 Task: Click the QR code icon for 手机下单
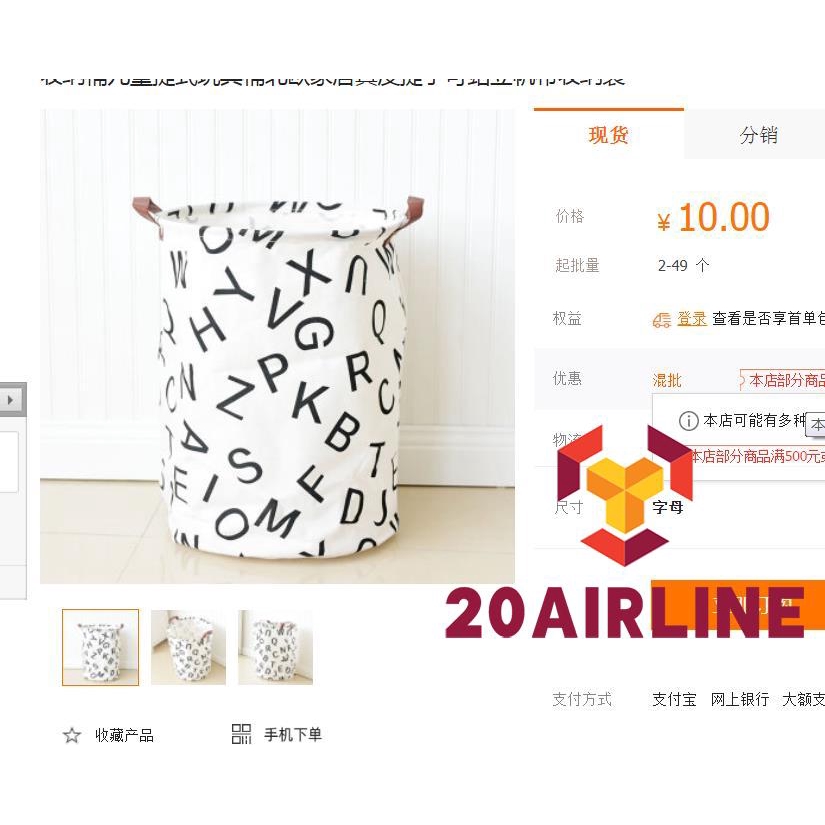tap(242, 734)
